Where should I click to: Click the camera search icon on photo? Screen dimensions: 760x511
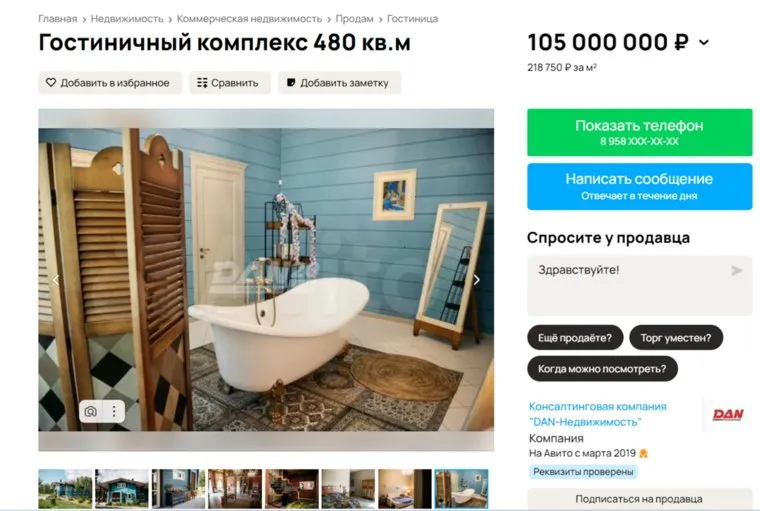point(91,412)
